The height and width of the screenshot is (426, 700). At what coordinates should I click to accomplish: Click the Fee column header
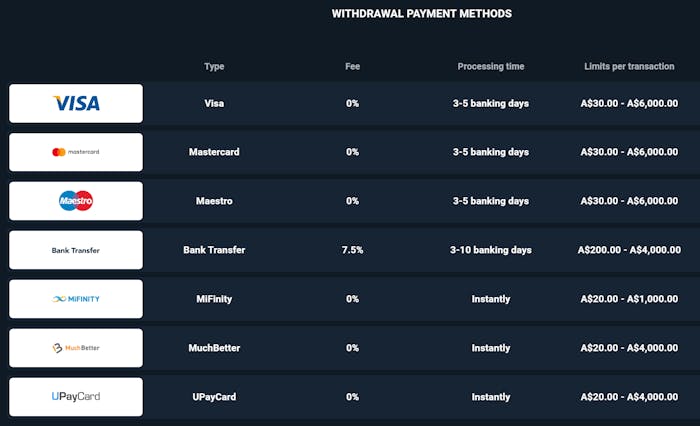click(352, 67)
